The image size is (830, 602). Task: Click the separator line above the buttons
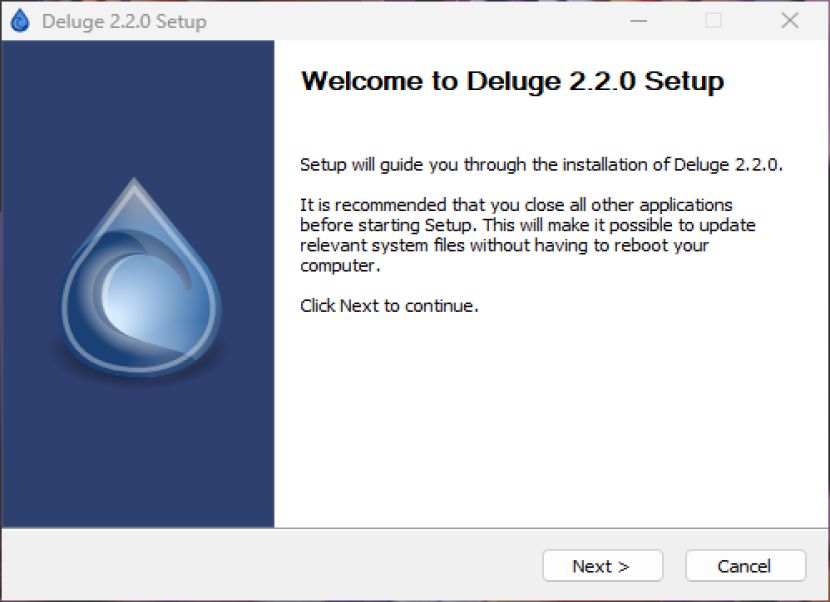pyautogui.click(x=415, y=528)
